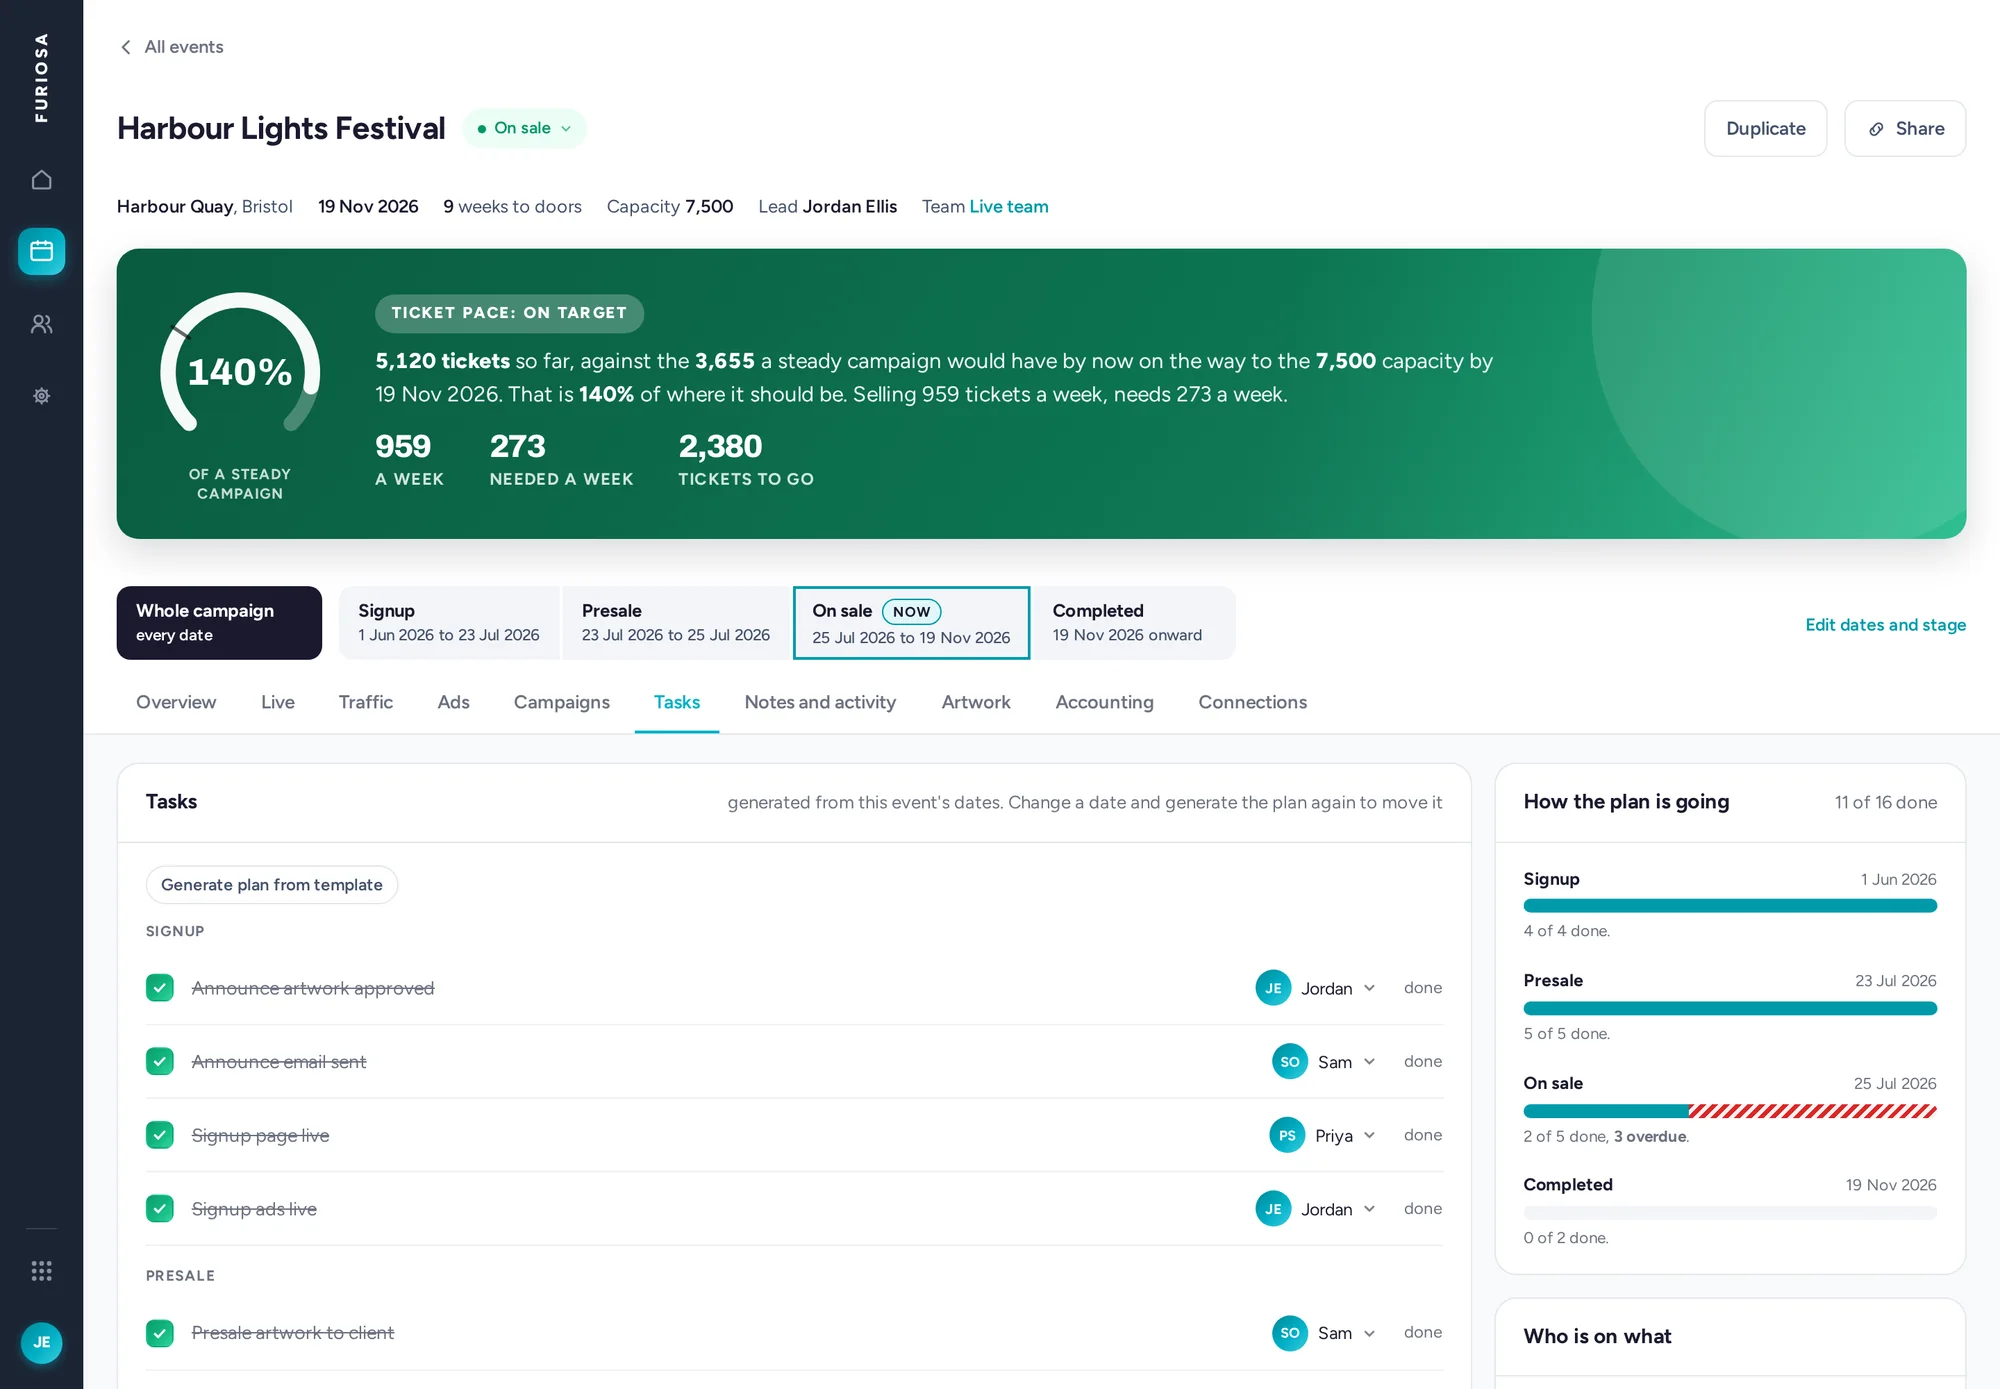Switch to the Campaigns tab

pyautogui.click(x=562, y=702)
